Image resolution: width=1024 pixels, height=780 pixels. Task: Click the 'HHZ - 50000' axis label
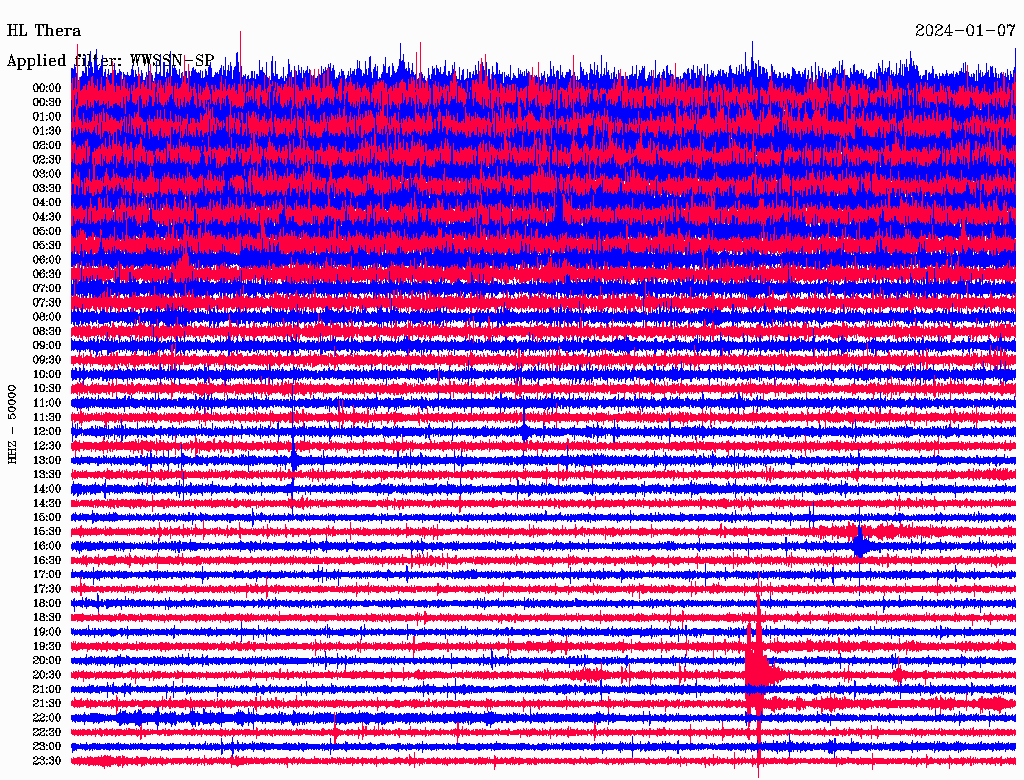coord(12,425)
